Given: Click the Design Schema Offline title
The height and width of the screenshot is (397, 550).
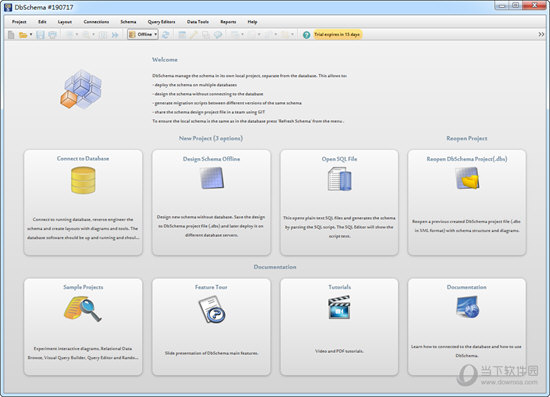Looking at the screenshot, I should point(211,159).
